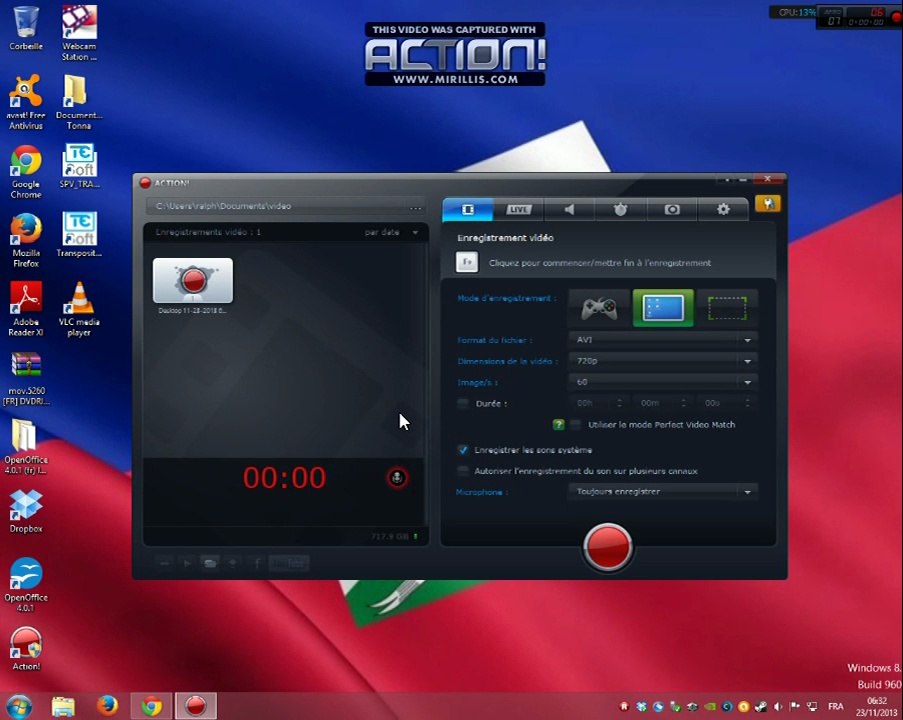Launch Adobe Reader XI shortcut
This screenshot has width=903, height=720.
(26, 309)
